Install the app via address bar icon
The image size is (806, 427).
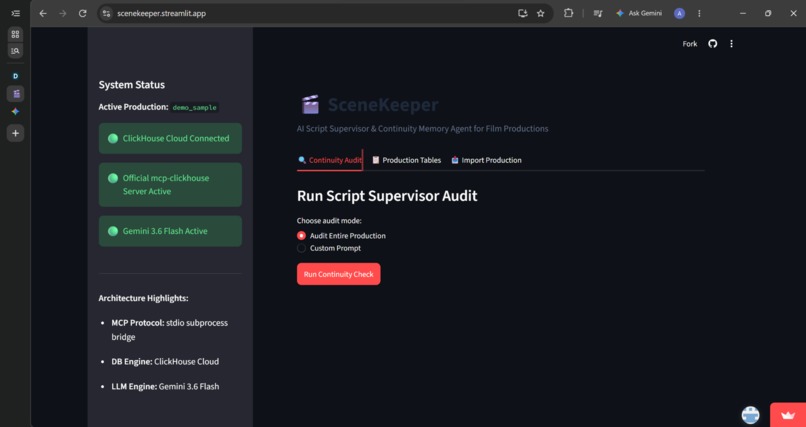523,13
